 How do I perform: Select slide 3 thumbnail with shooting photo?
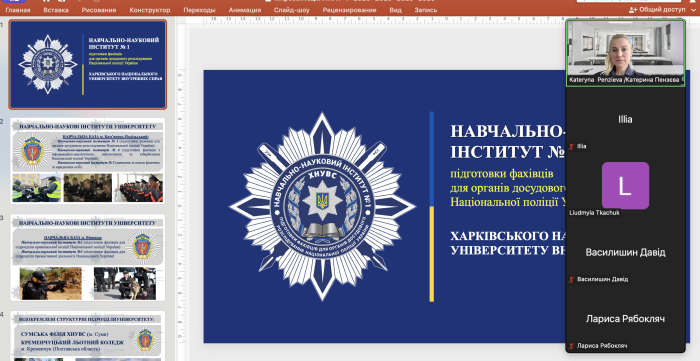88,257
